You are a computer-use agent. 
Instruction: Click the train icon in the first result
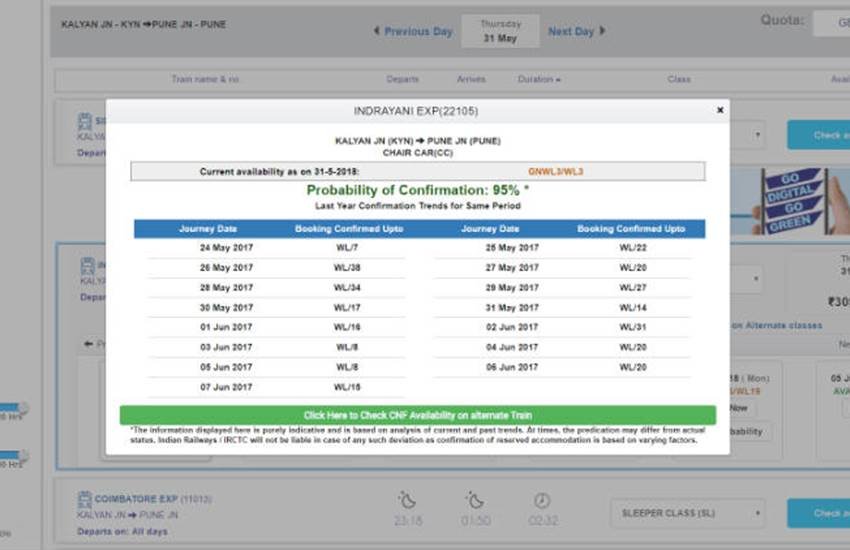pos(84,122)
